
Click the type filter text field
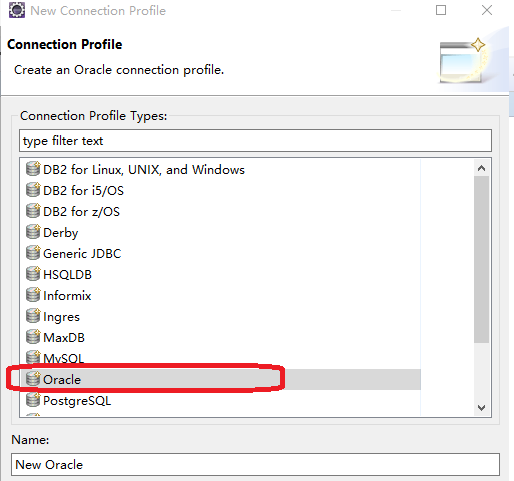255,141
